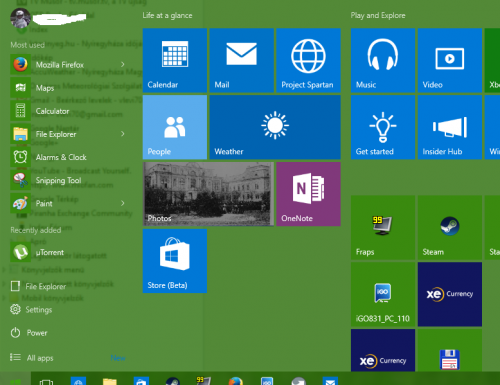Launch the purple OneNote tile
Viewport: 500px width, 385px height.
pyautogui.click(x=308, y=194)
